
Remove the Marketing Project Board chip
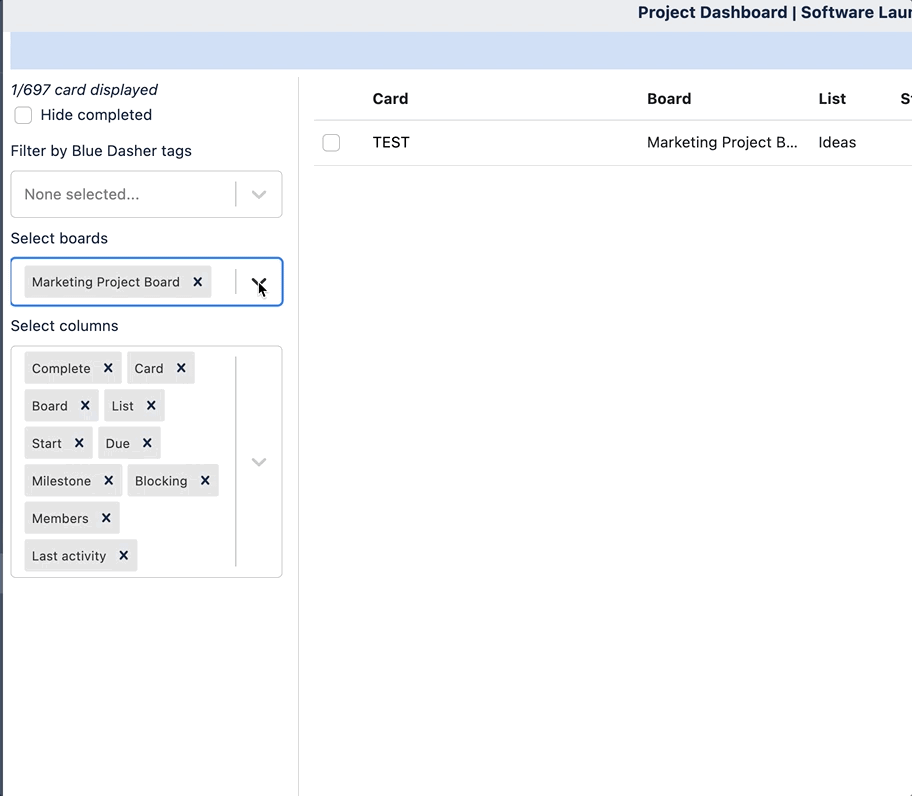pyautogui.click(x=197, y=282)
